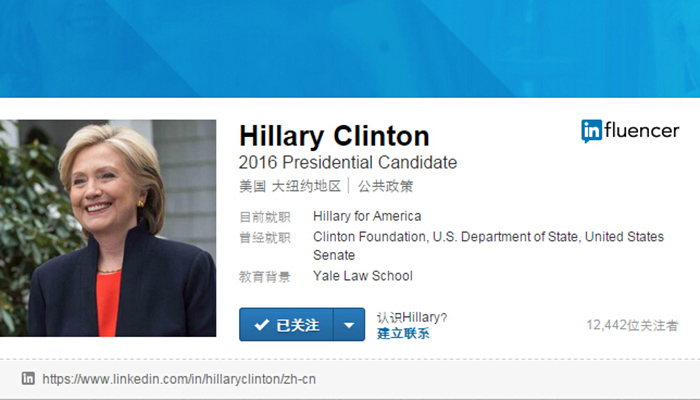The height and width of the screenshot is (400, 700).
Task: Click the small LinkedIn icon beside the URL
Action: coord(28,379)
